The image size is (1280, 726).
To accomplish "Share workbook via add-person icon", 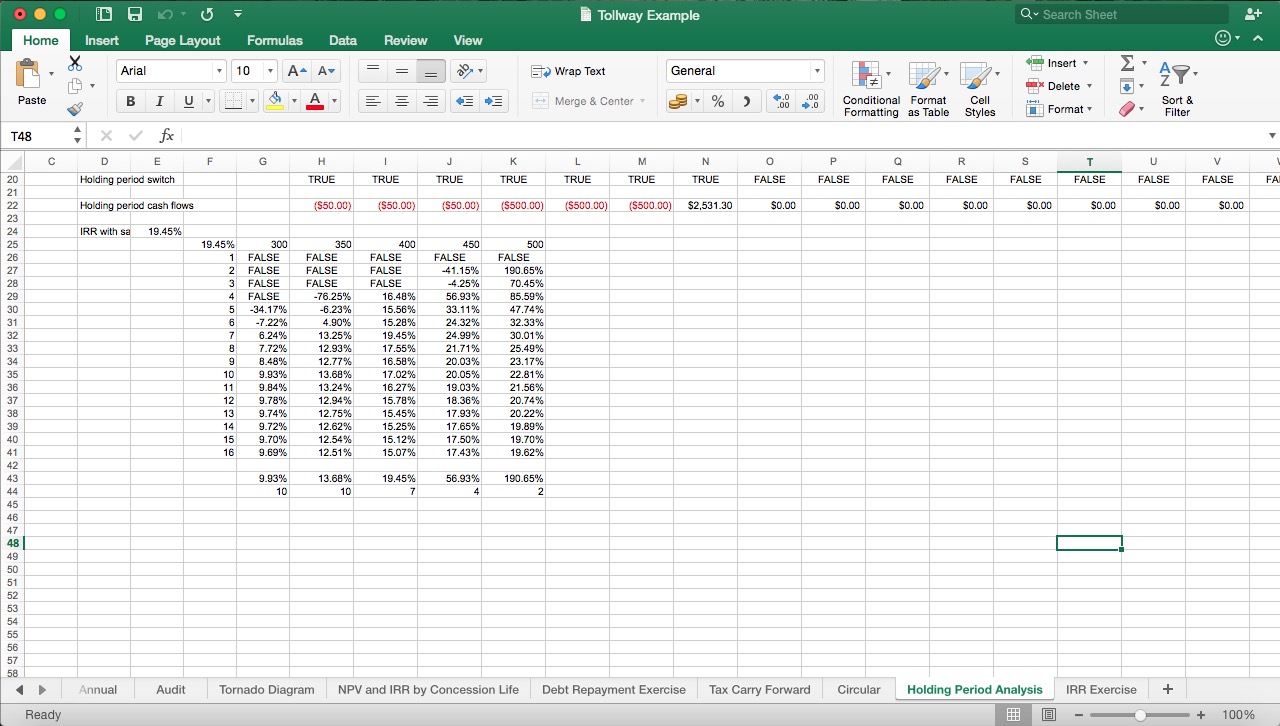I will click(x=1253, y=14).
